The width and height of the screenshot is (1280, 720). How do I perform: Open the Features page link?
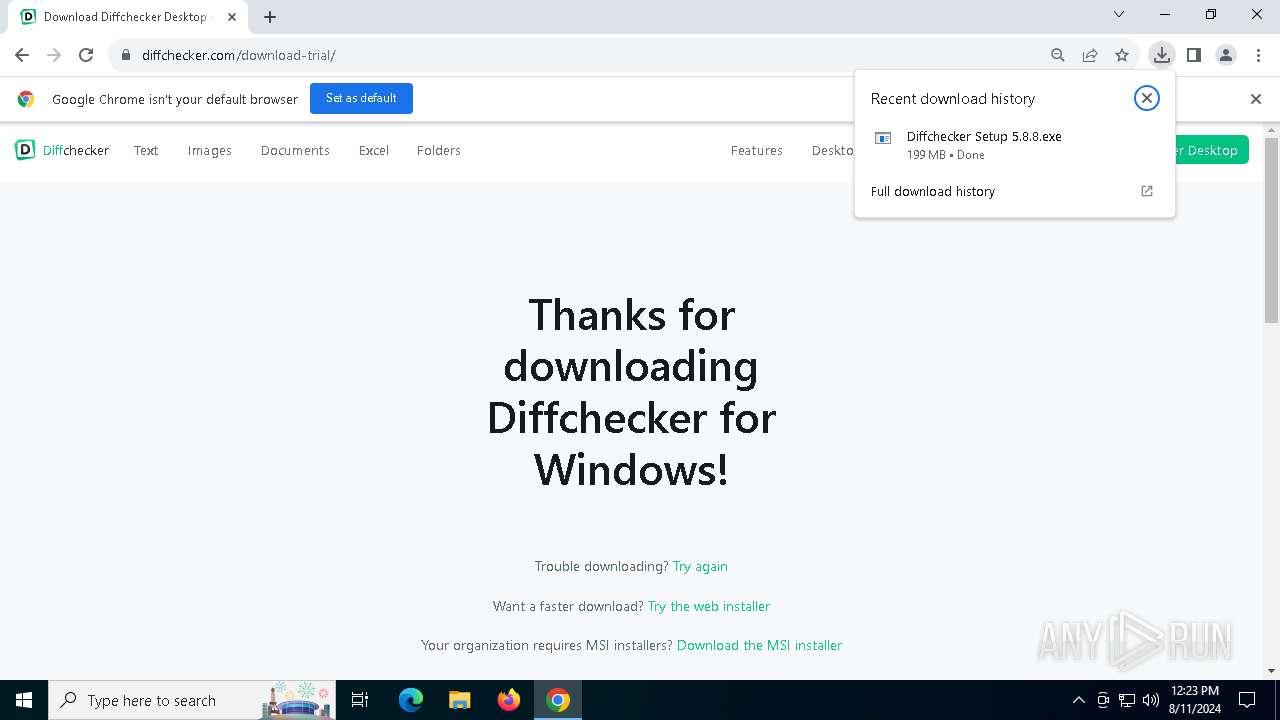[x=756, y=150]
